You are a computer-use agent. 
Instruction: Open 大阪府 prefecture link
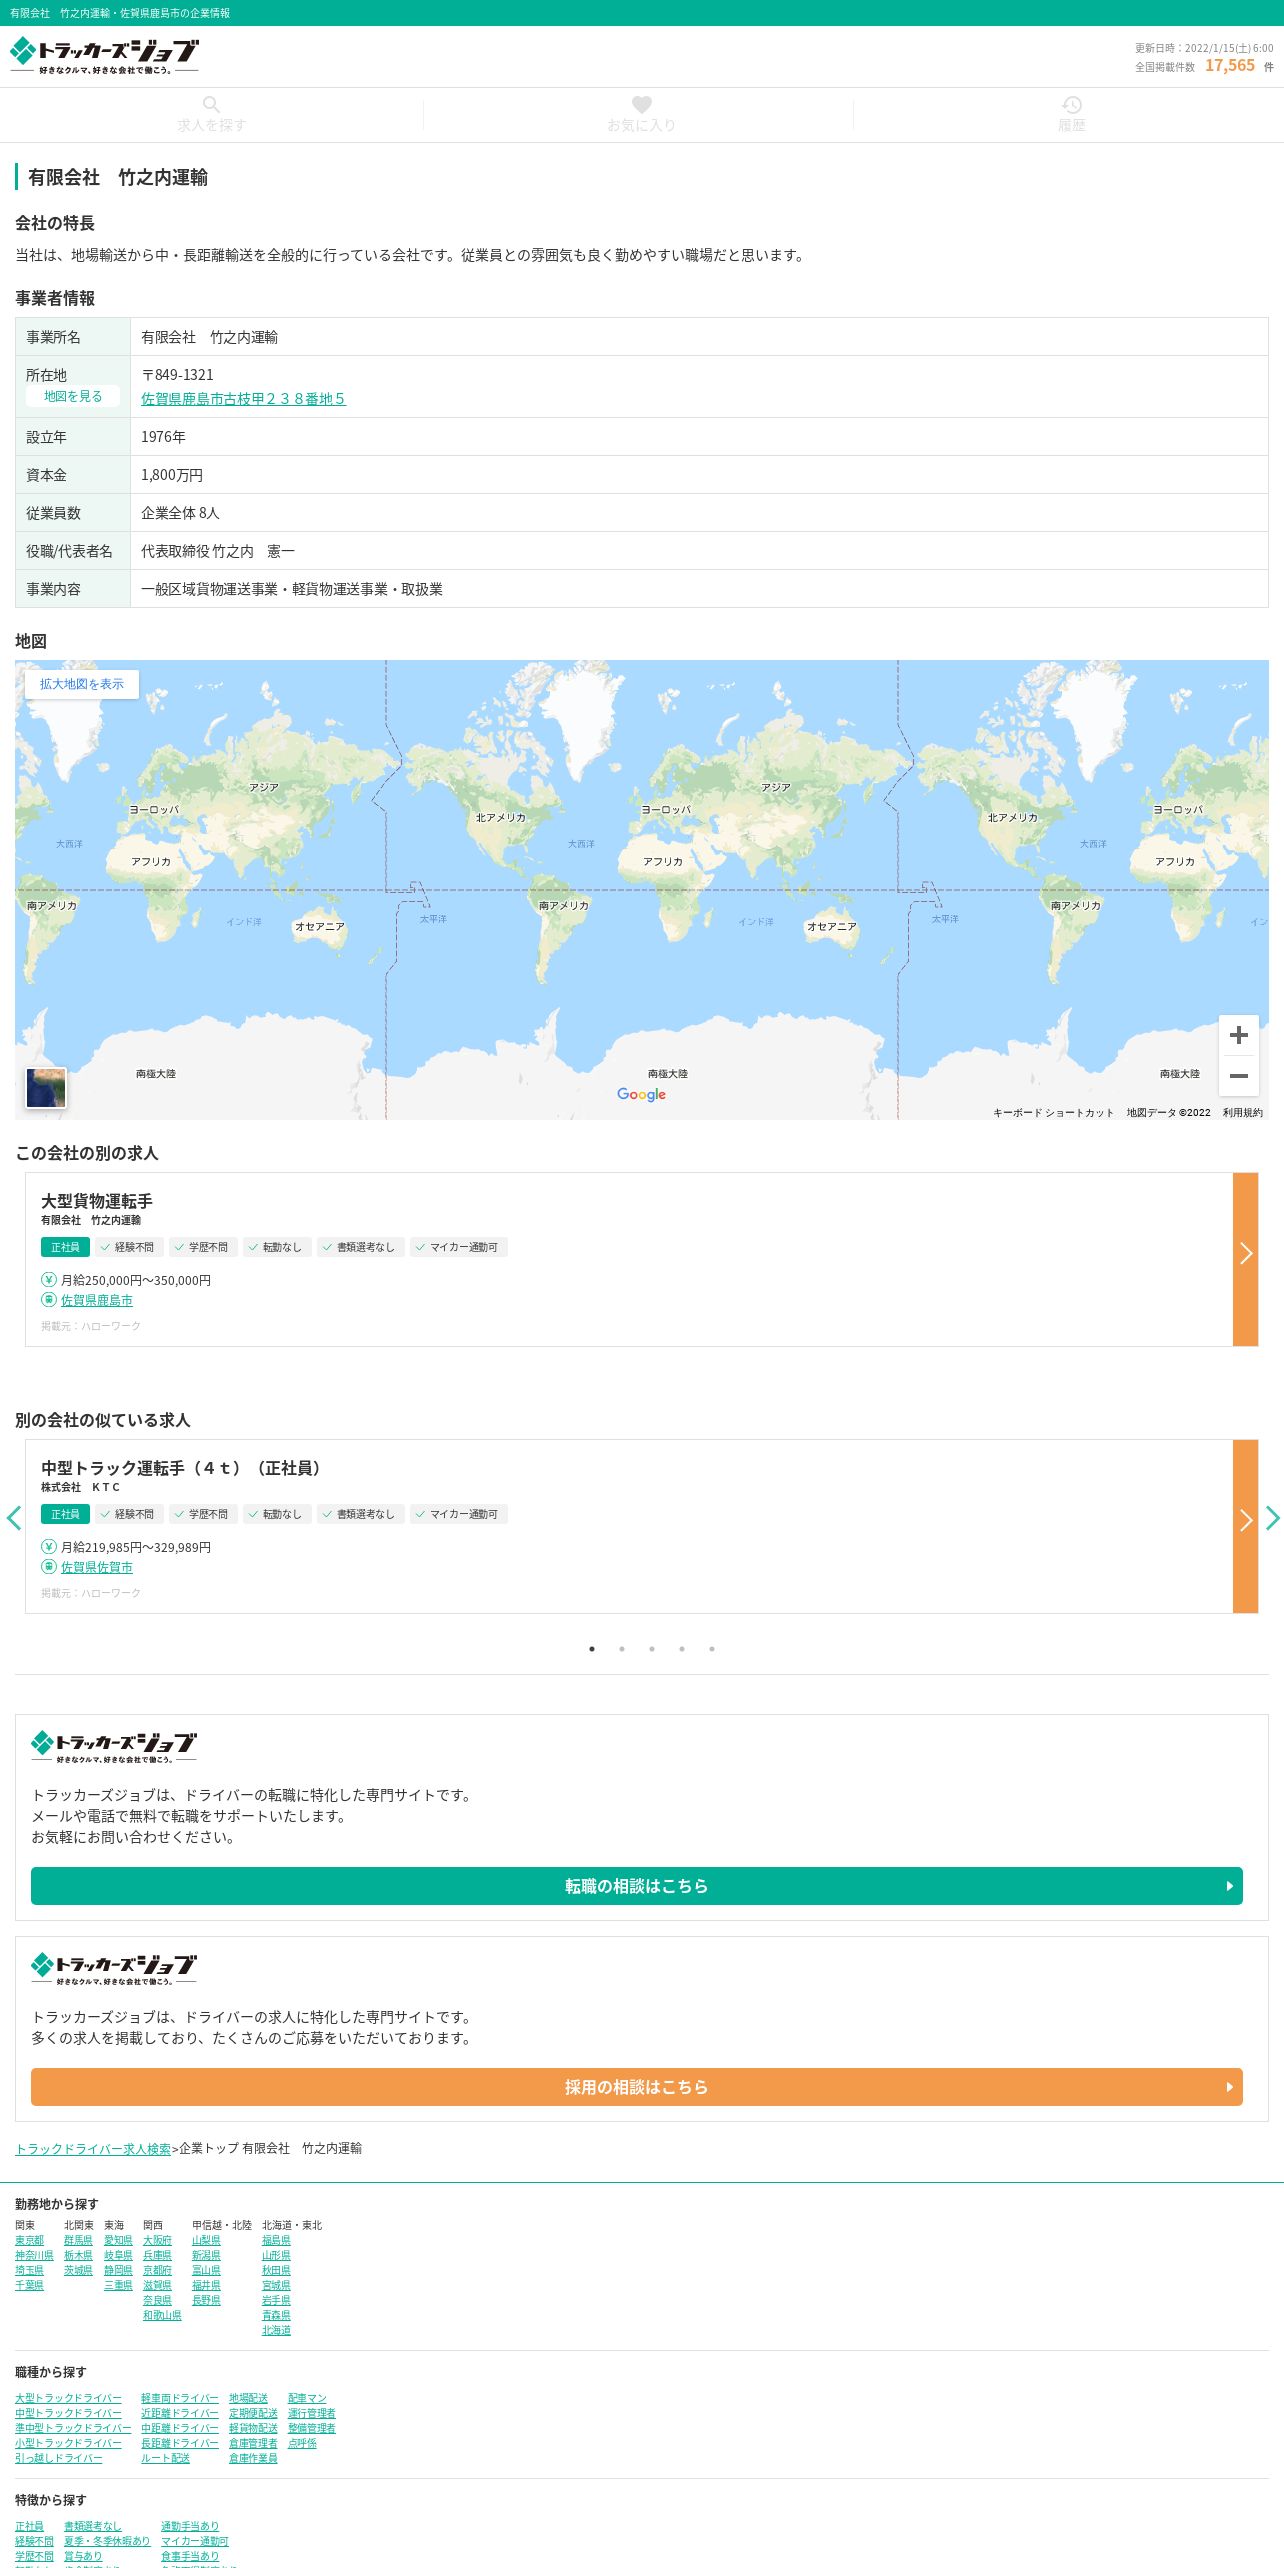point(157,2241)
